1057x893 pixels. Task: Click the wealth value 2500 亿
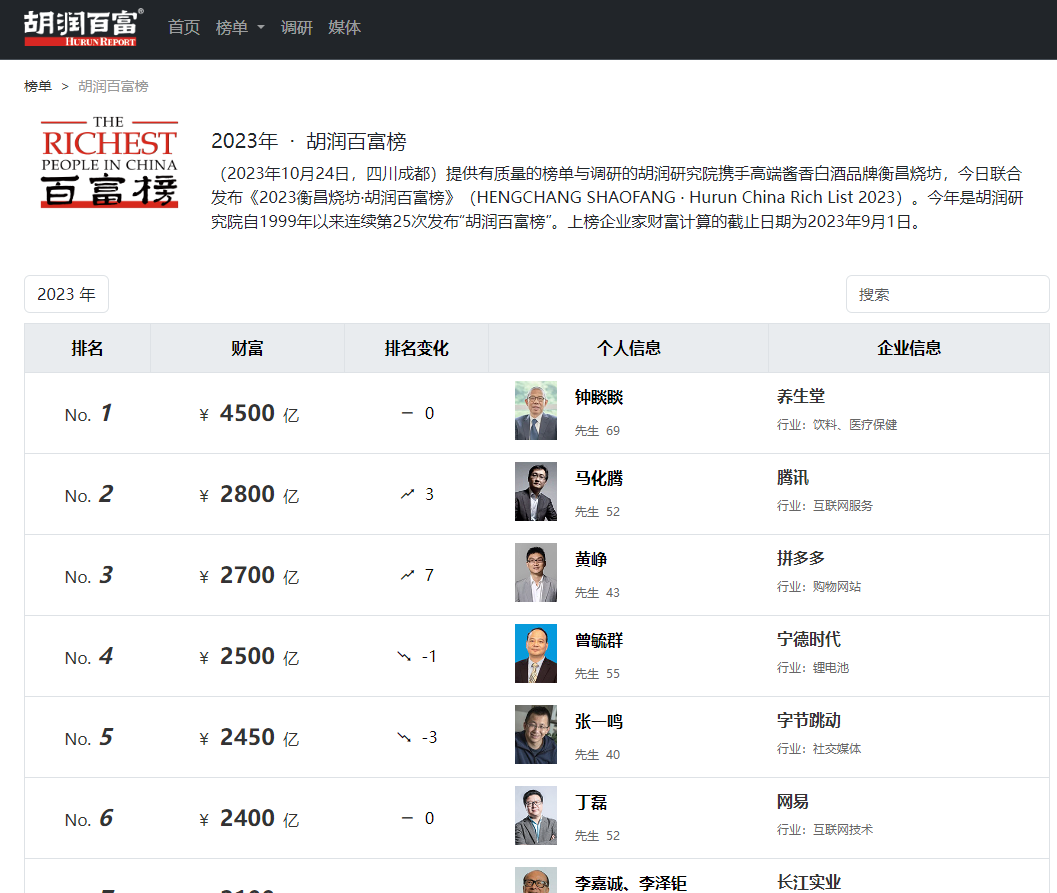[249, 656]
